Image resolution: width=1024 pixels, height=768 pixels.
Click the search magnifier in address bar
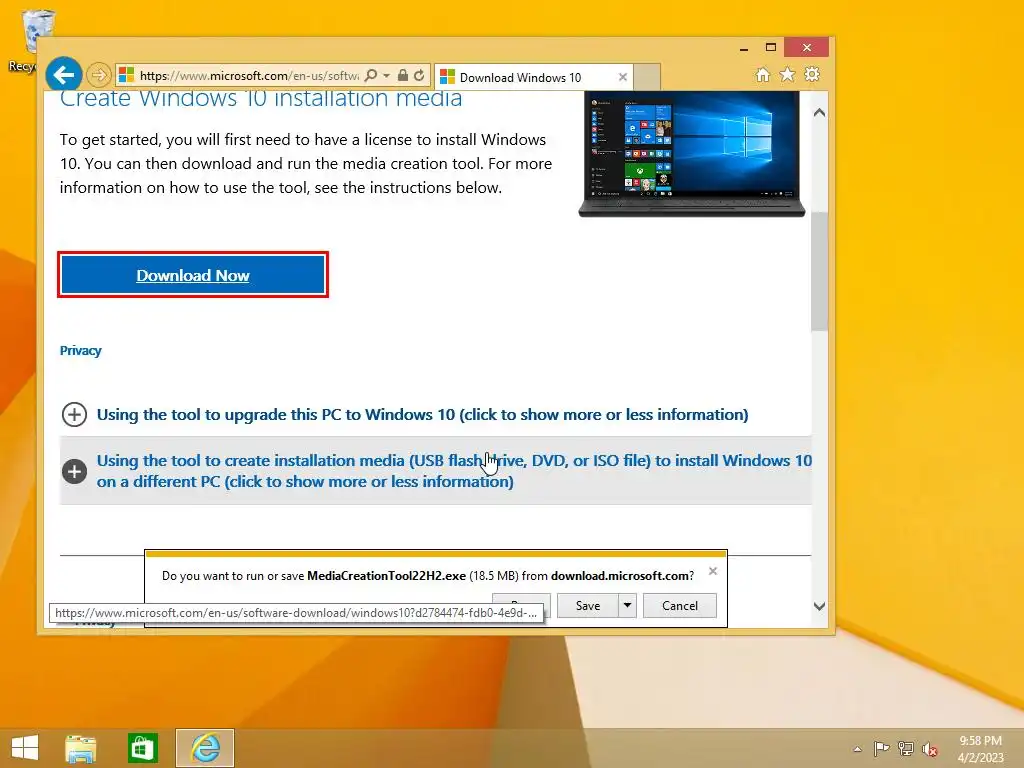(371, 76)
